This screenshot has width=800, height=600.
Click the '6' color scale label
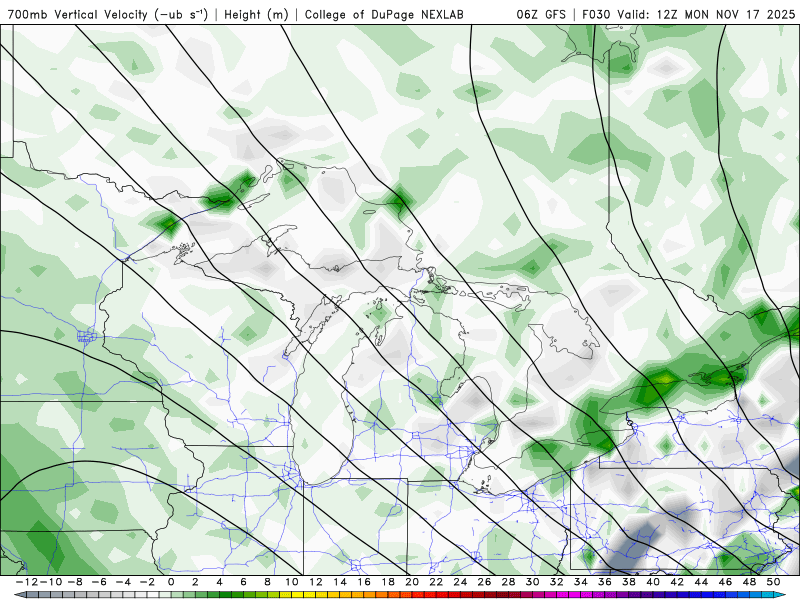point(243,582)
